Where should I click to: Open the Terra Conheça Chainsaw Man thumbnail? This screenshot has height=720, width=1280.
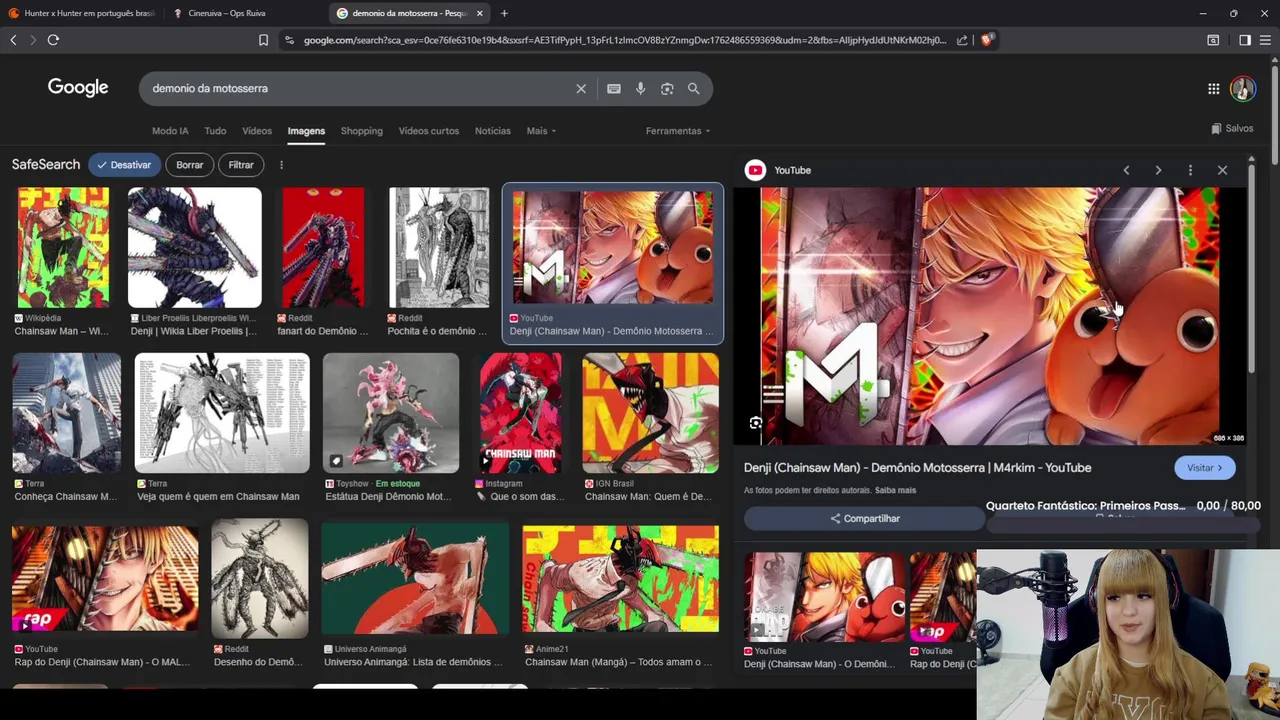[x=66, y=413]
